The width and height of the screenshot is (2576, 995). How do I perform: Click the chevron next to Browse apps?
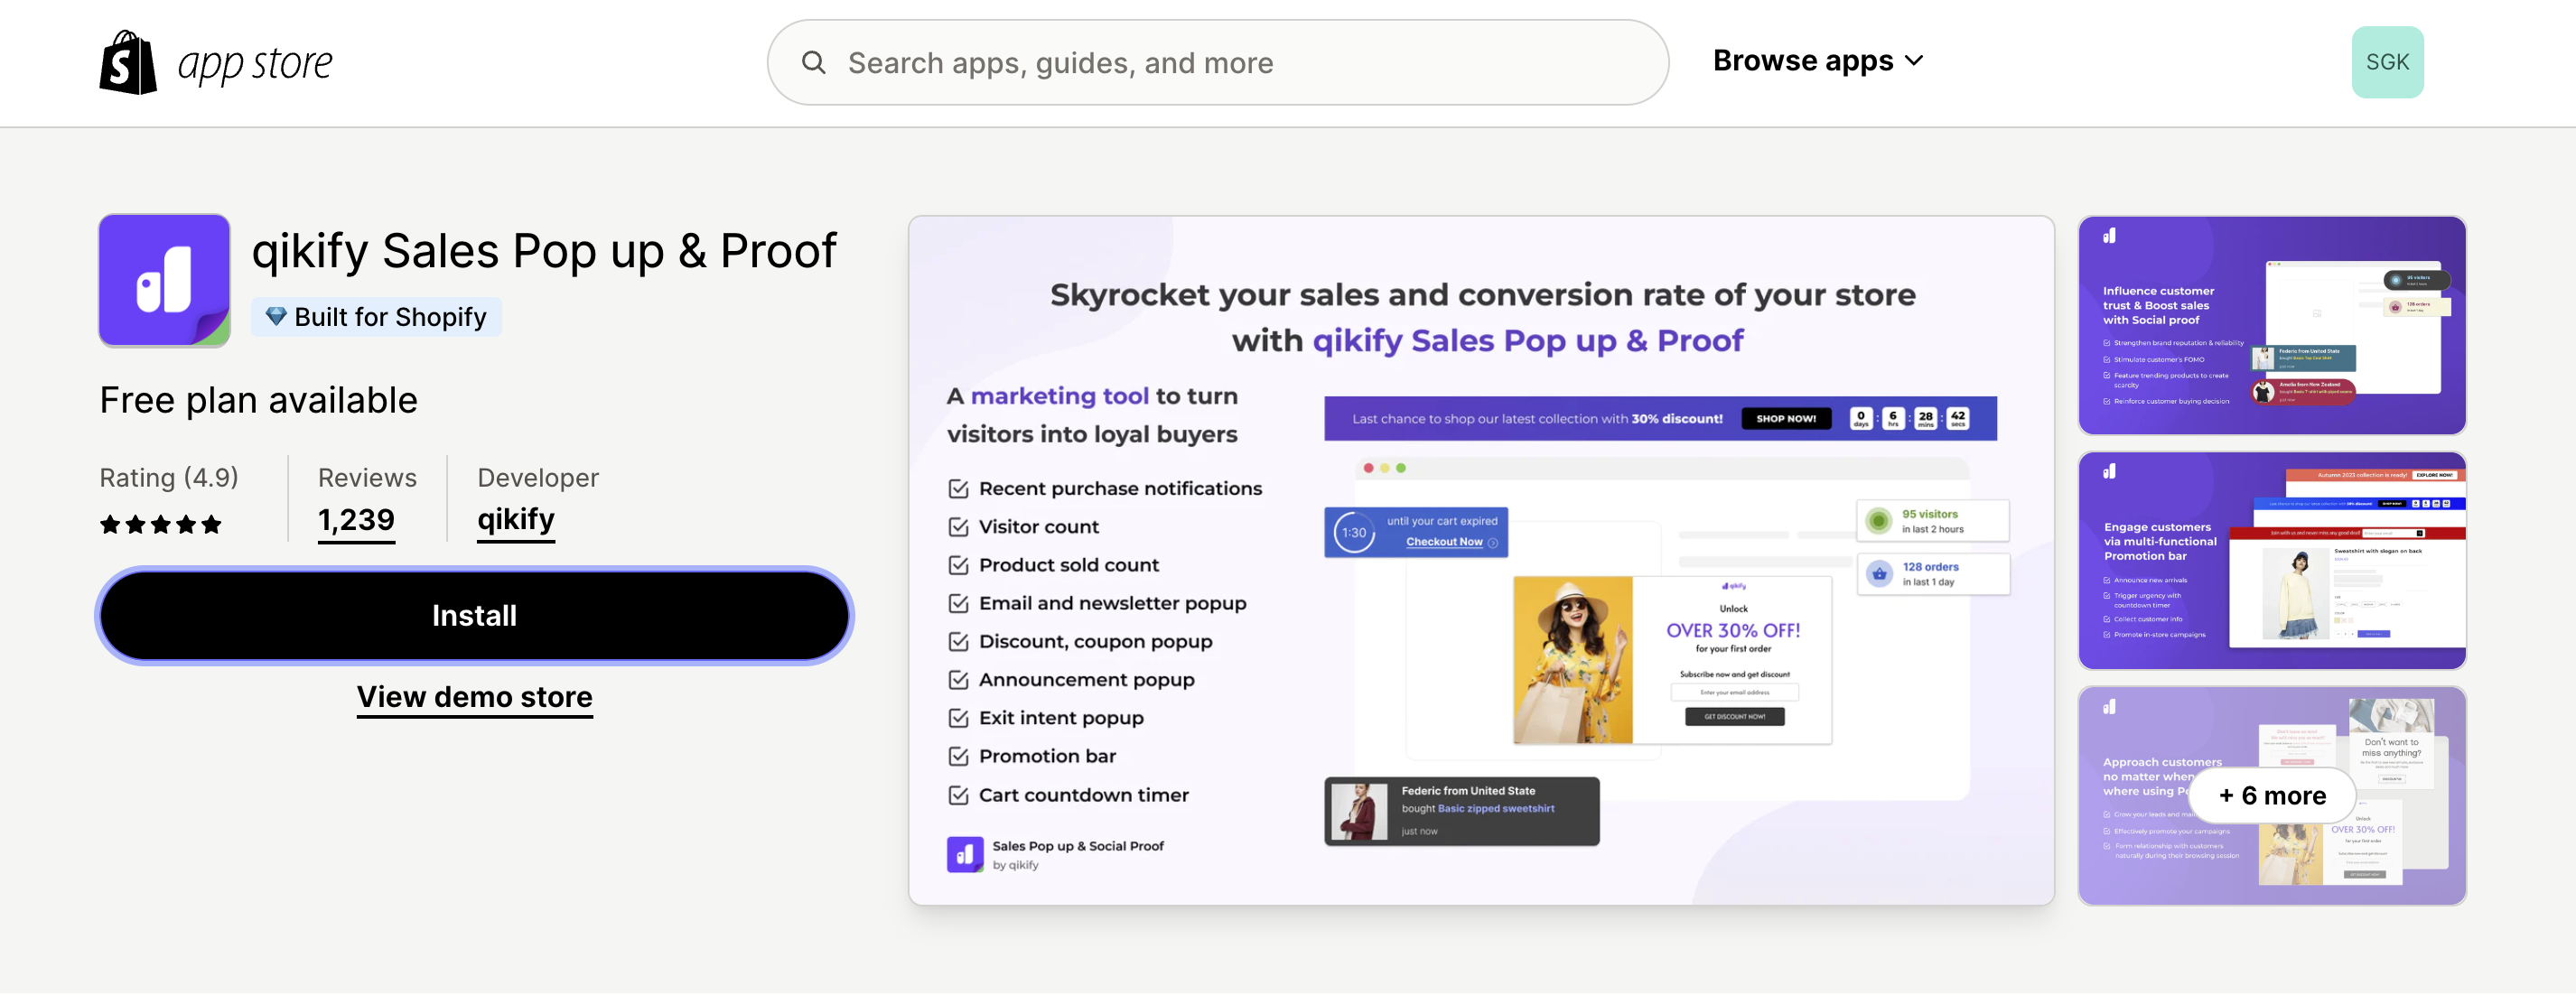[1914, 61]
